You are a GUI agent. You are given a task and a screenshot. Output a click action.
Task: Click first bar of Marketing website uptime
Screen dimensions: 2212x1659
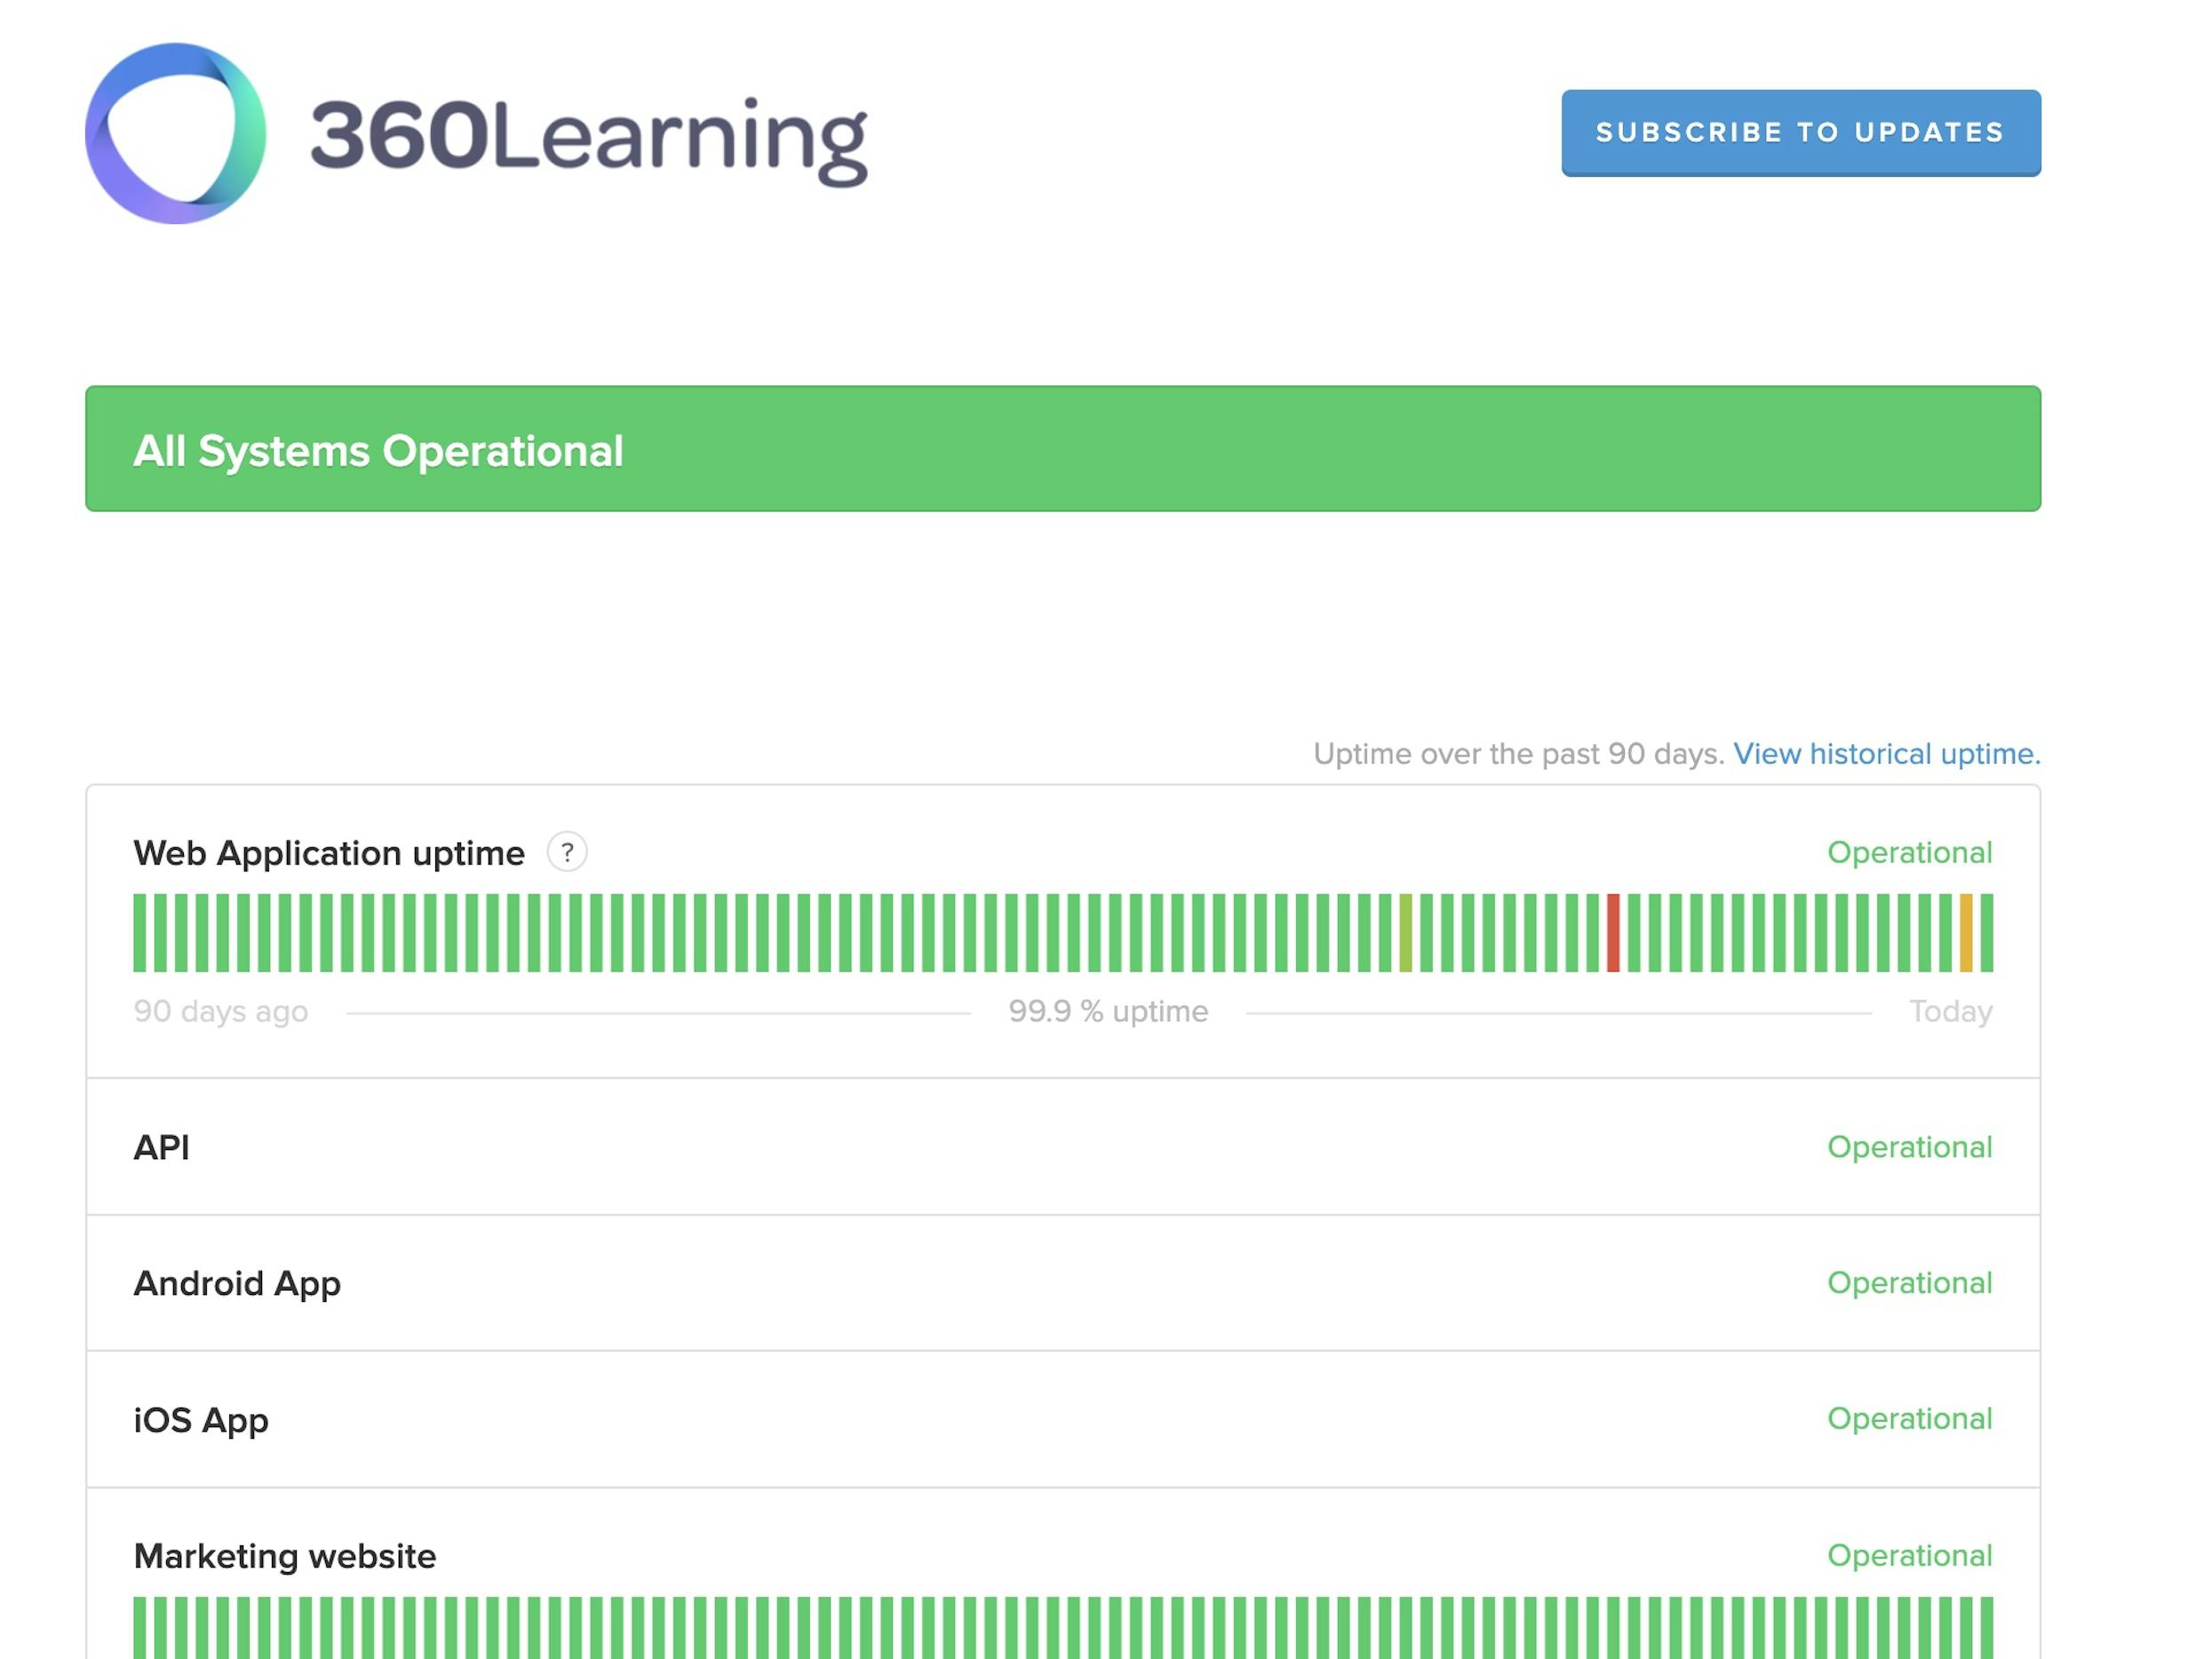click(x=139, y=1628)
